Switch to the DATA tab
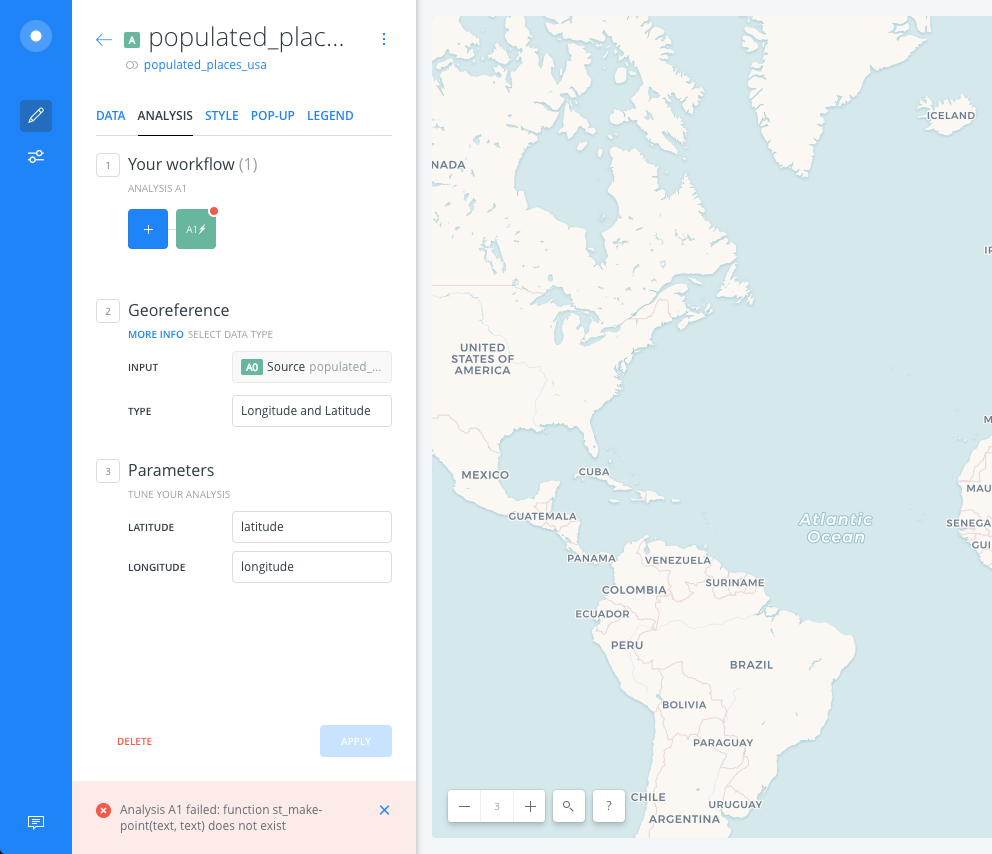 point(110,115)
